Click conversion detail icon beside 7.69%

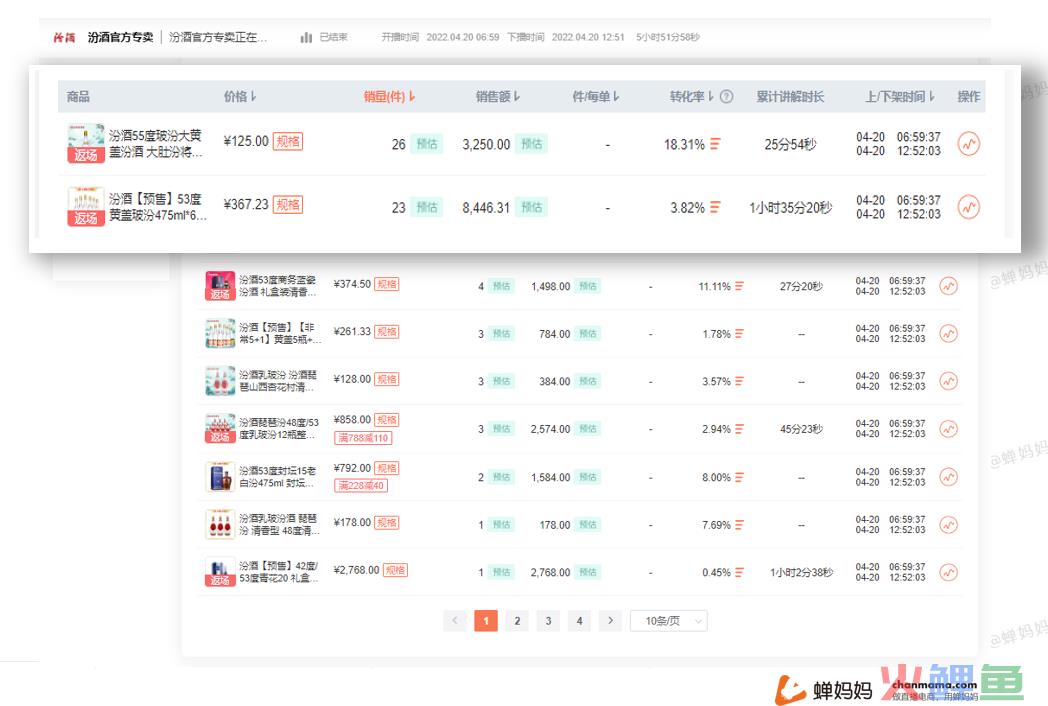[x=739, y=525]
